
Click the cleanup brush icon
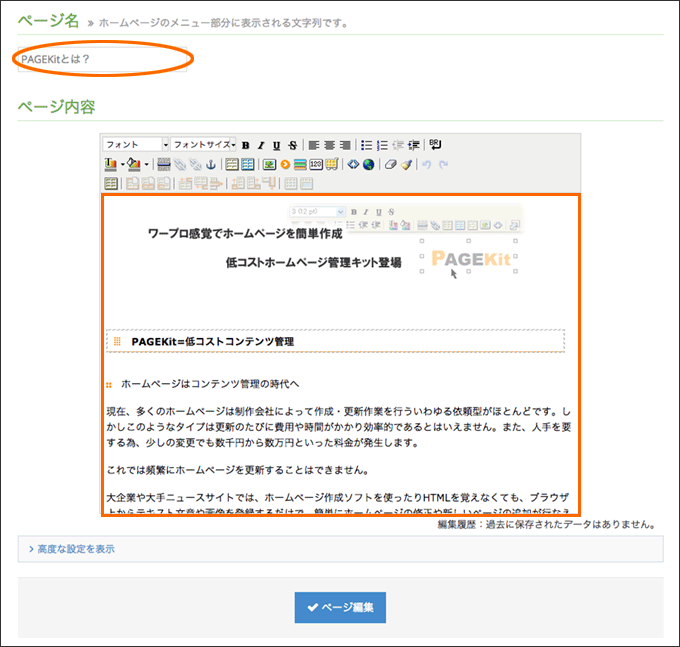(406, 164)
